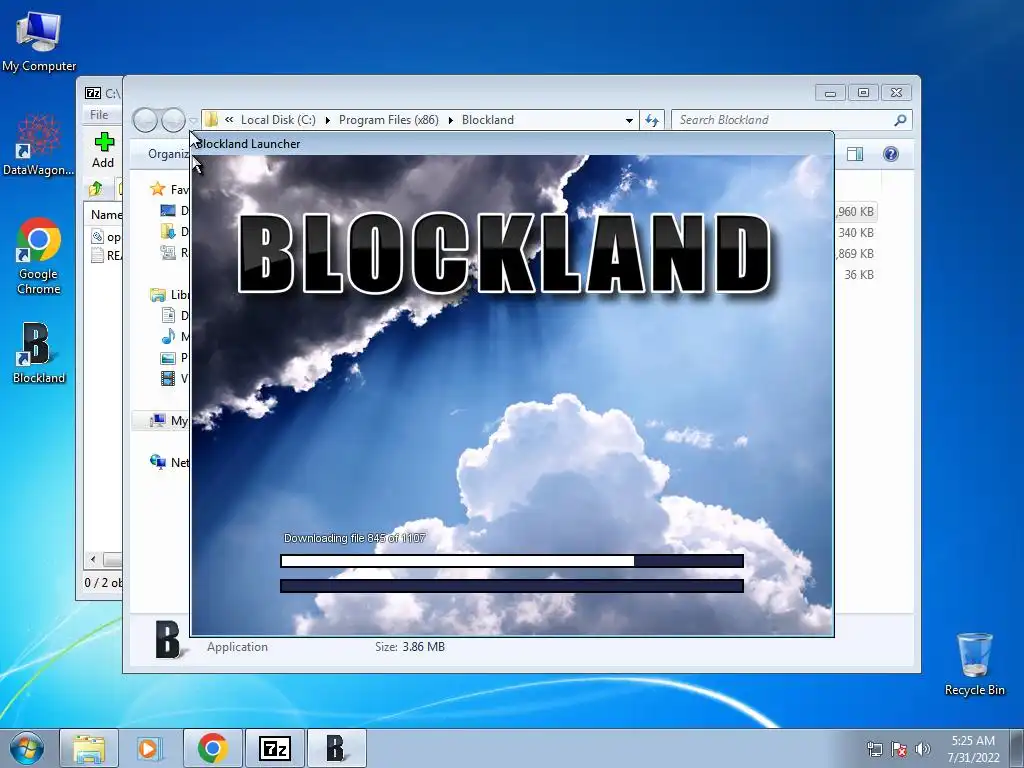Open the Recycle Bin on the desktop
This screenshot has width=1024, height=768.
click(974, 664)
